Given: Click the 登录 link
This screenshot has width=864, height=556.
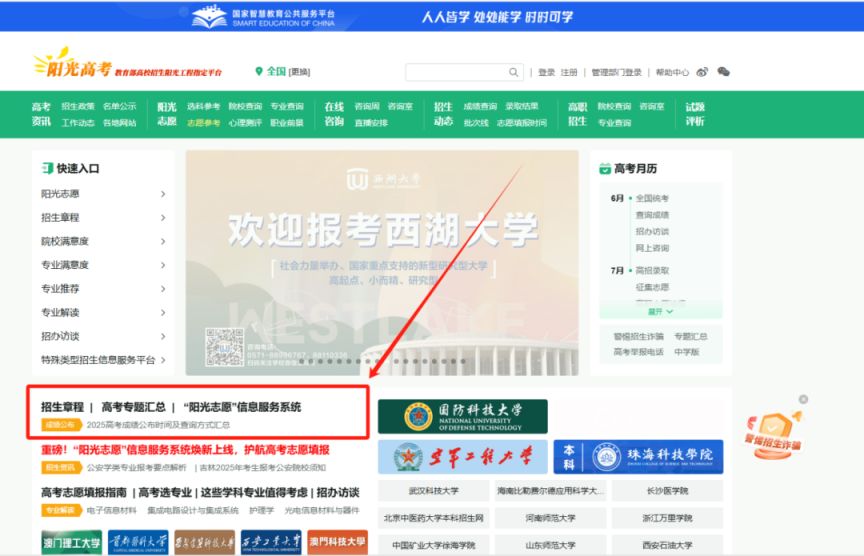Looking at the screenshot, I should click(x=547, y=72).
